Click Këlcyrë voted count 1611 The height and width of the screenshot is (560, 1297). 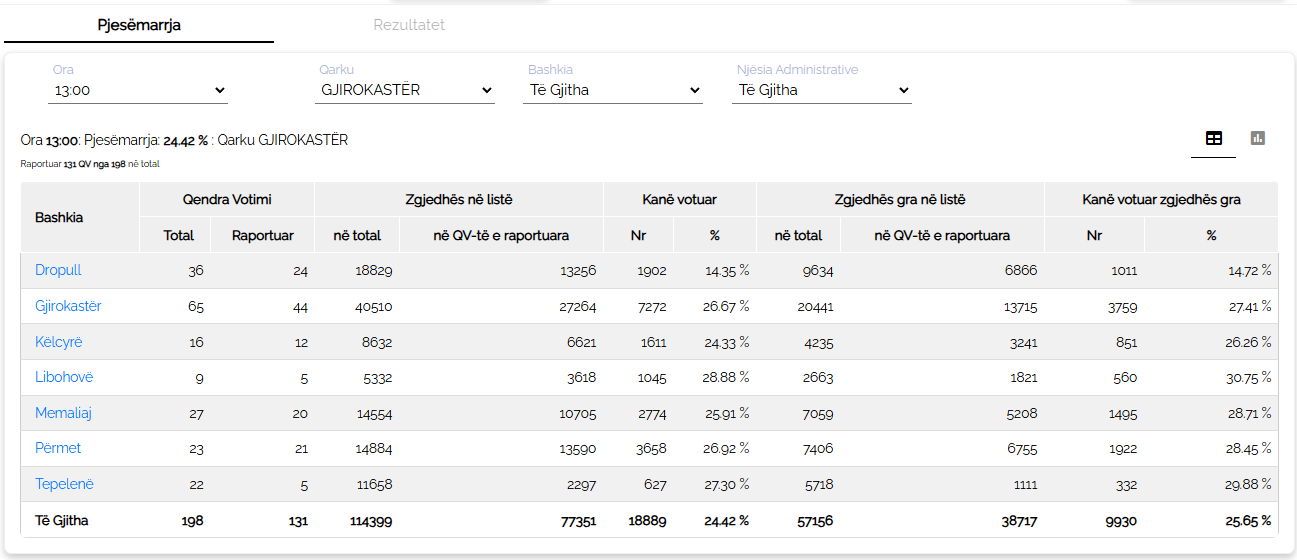coord(653,342)
